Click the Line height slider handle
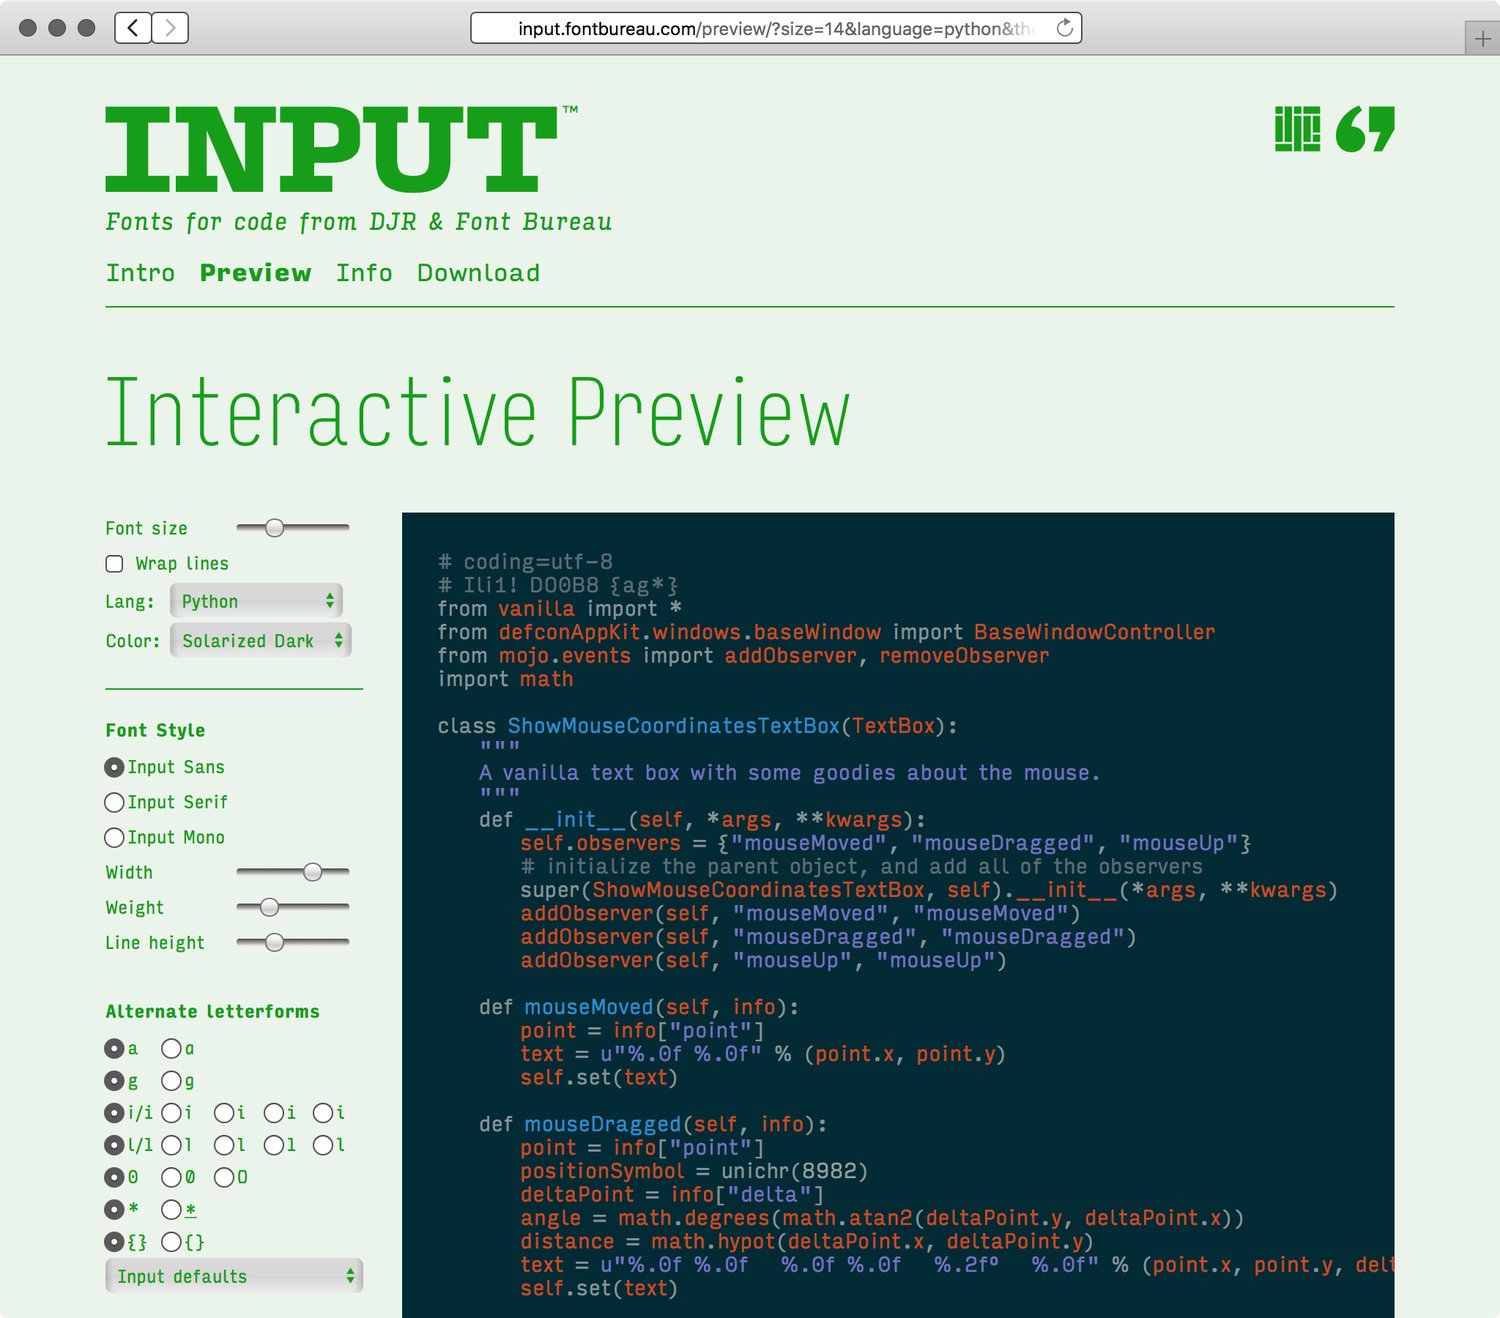This screenshot has height=1318, width=1500. (275, 942)
